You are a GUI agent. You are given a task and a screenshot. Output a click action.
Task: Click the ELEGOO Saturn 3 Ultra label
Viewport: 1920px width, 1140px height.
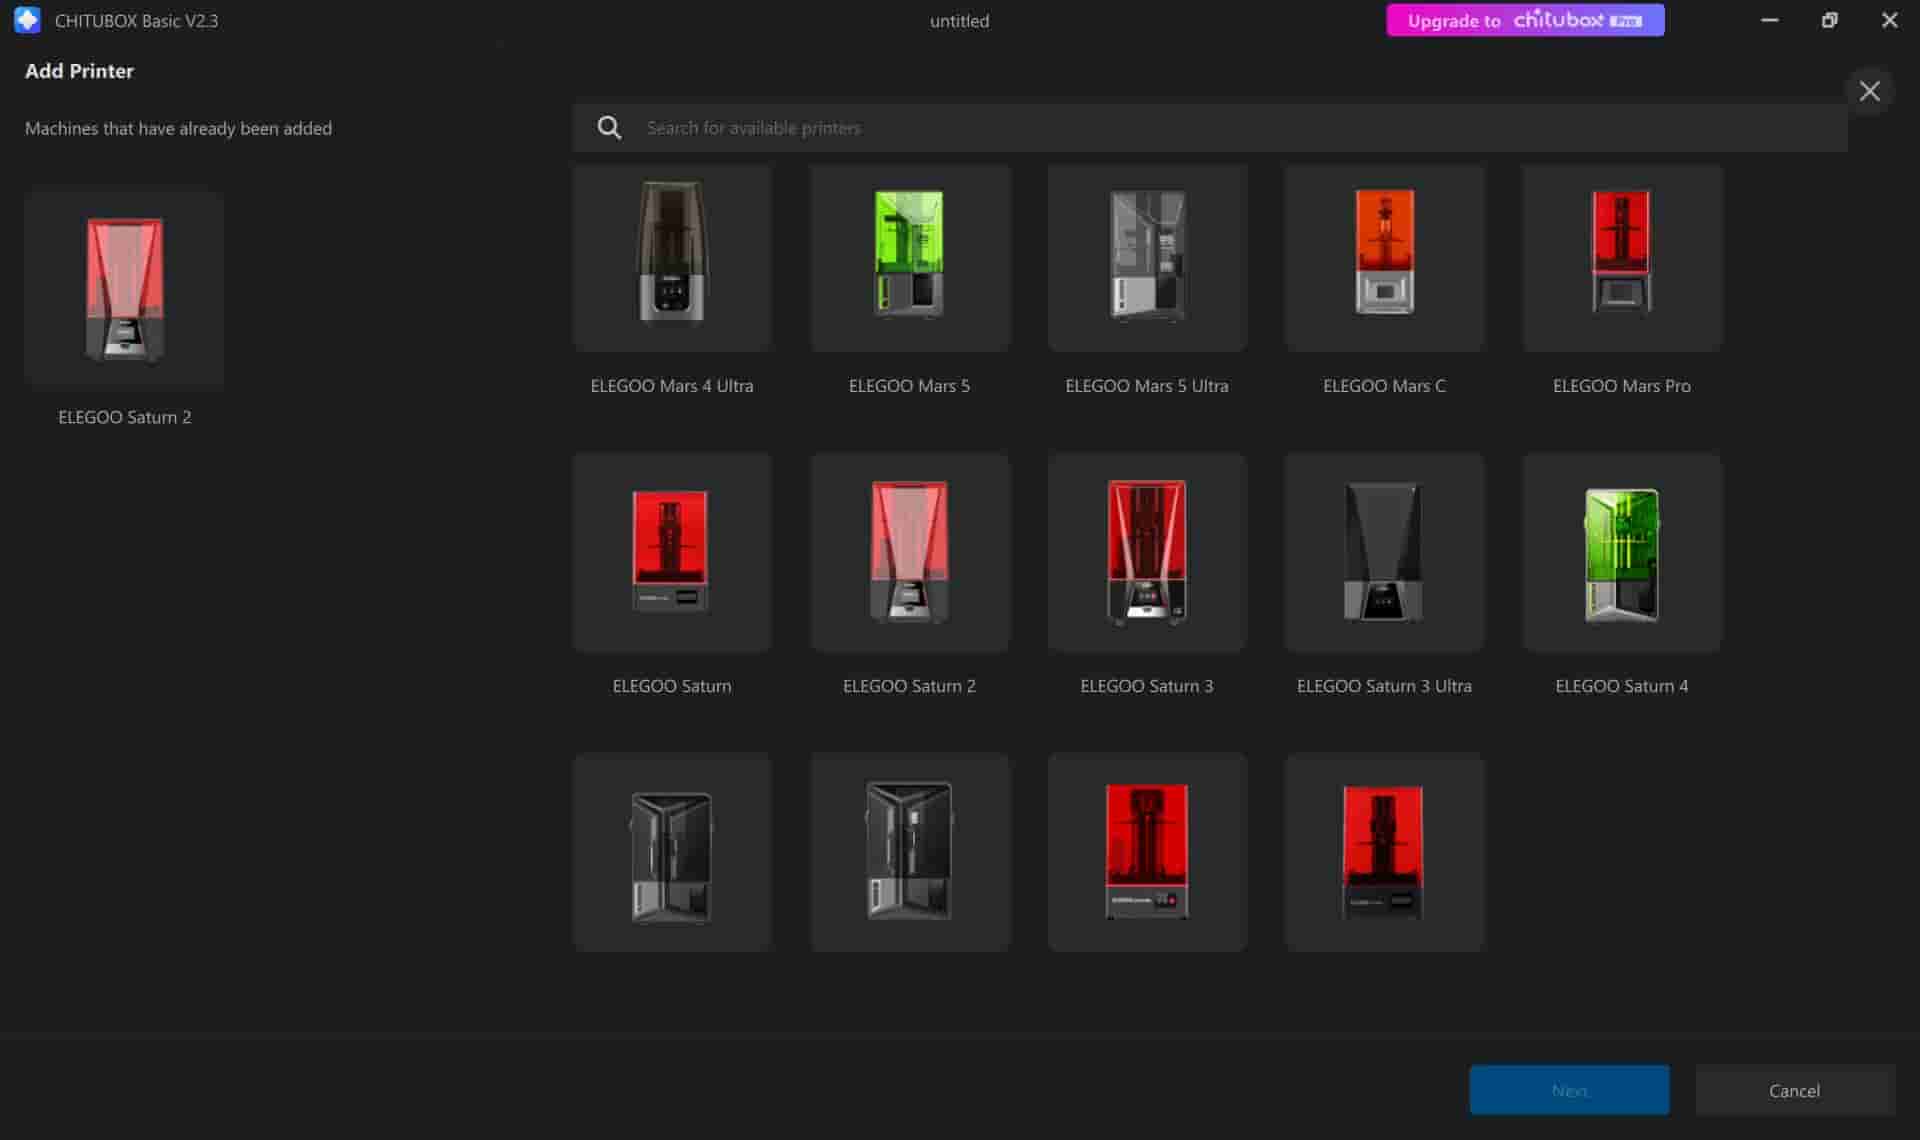(x=1384, y=686)
